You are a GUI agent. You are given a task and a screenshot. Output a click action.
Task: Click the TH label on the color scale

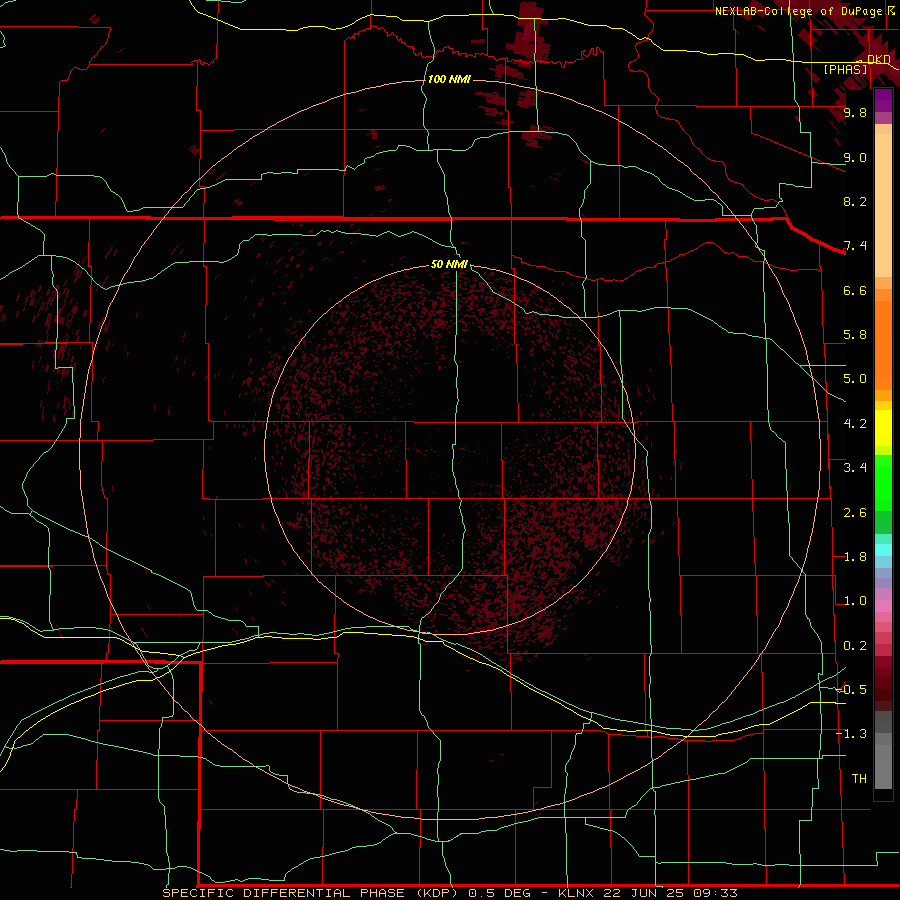tap(859, 779)
